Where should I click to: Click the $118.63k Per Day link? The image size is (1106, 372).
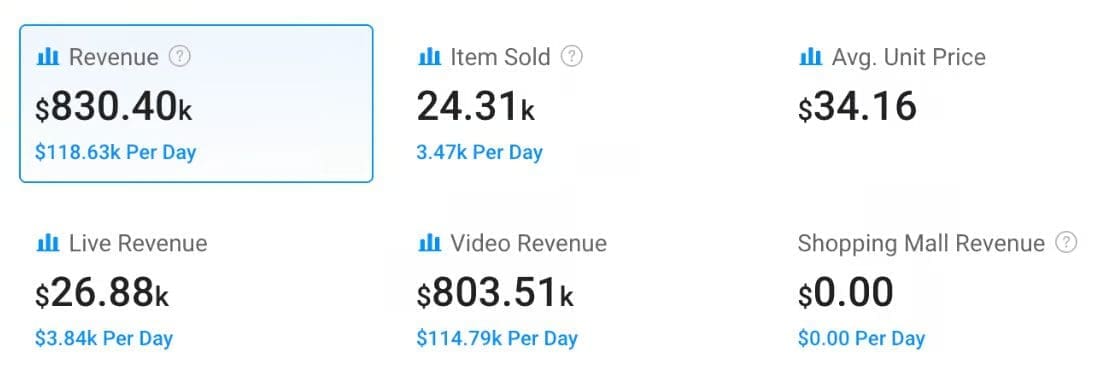click(x=116, y=152)
